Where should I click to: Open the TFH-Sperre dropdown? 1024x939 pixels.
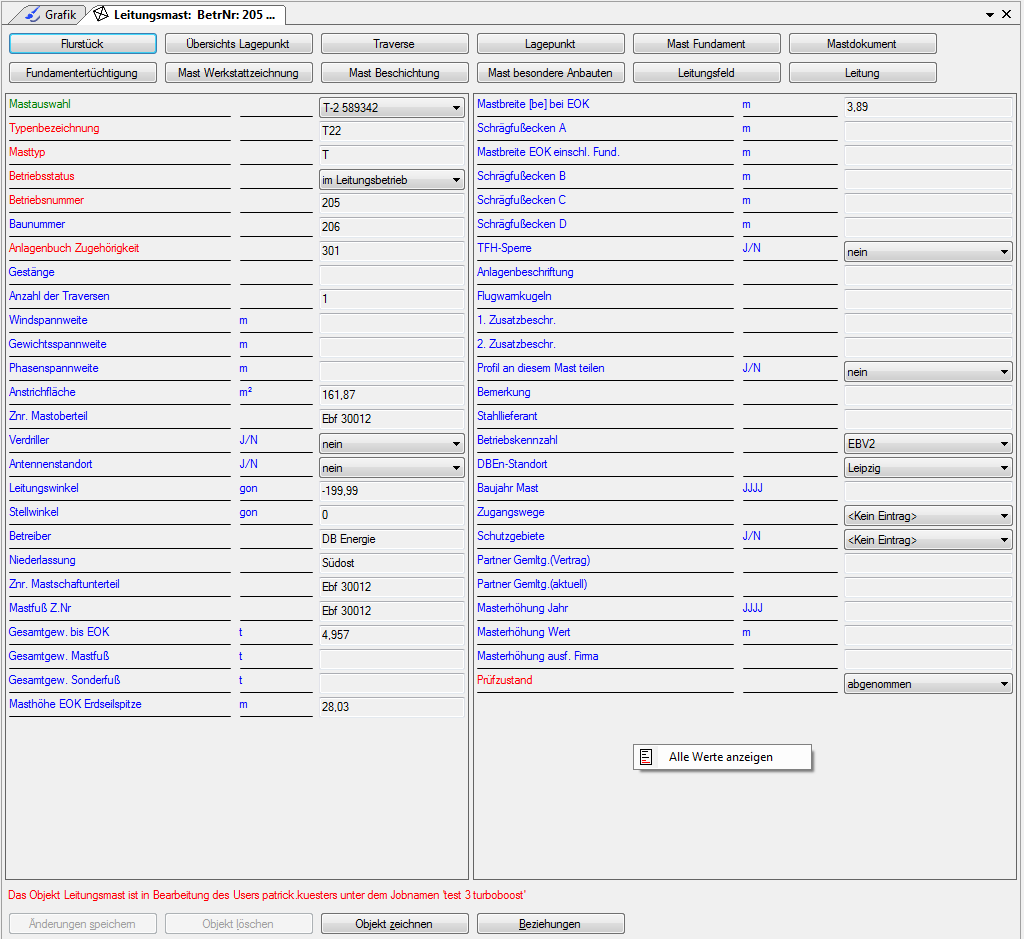tap(1004, 252)
